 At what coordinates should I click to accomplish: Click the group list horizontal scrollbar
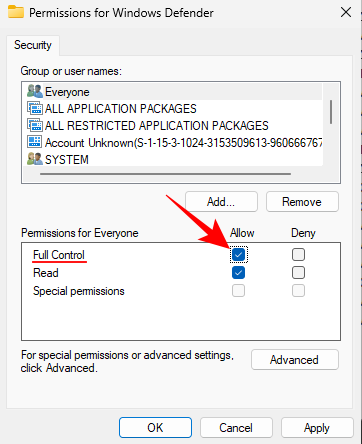point(165,174)
